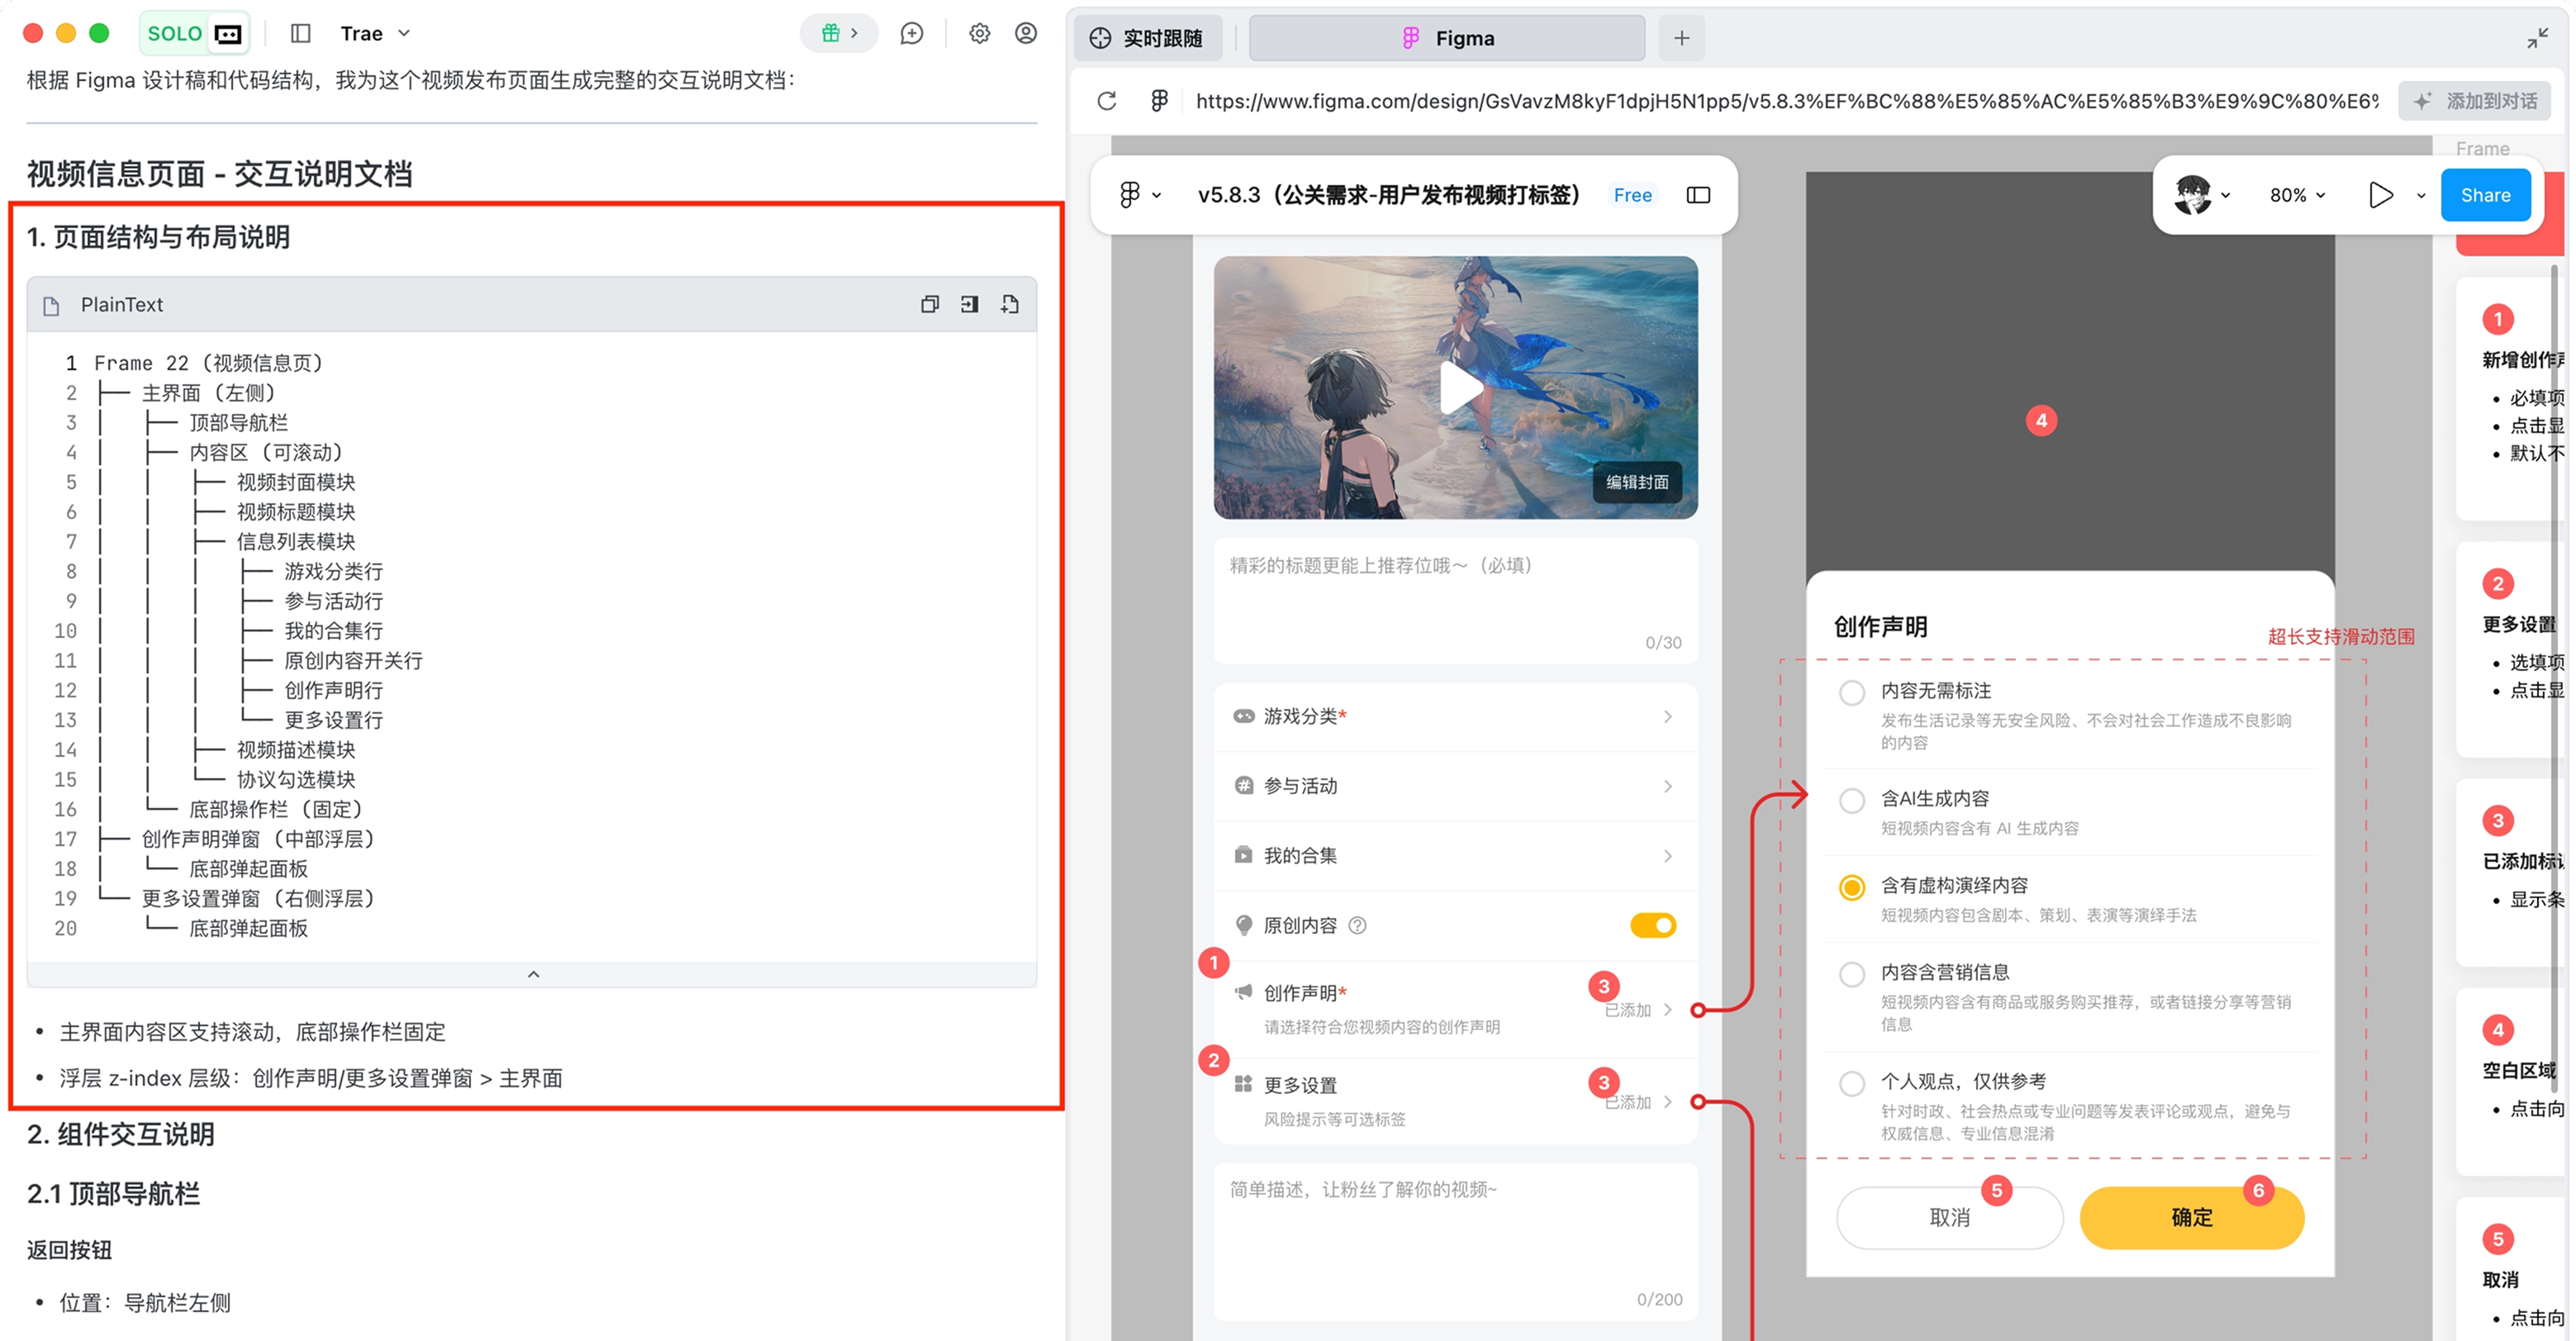
Task: Collapse the browser panel
Action: [x=2537, y=39]
